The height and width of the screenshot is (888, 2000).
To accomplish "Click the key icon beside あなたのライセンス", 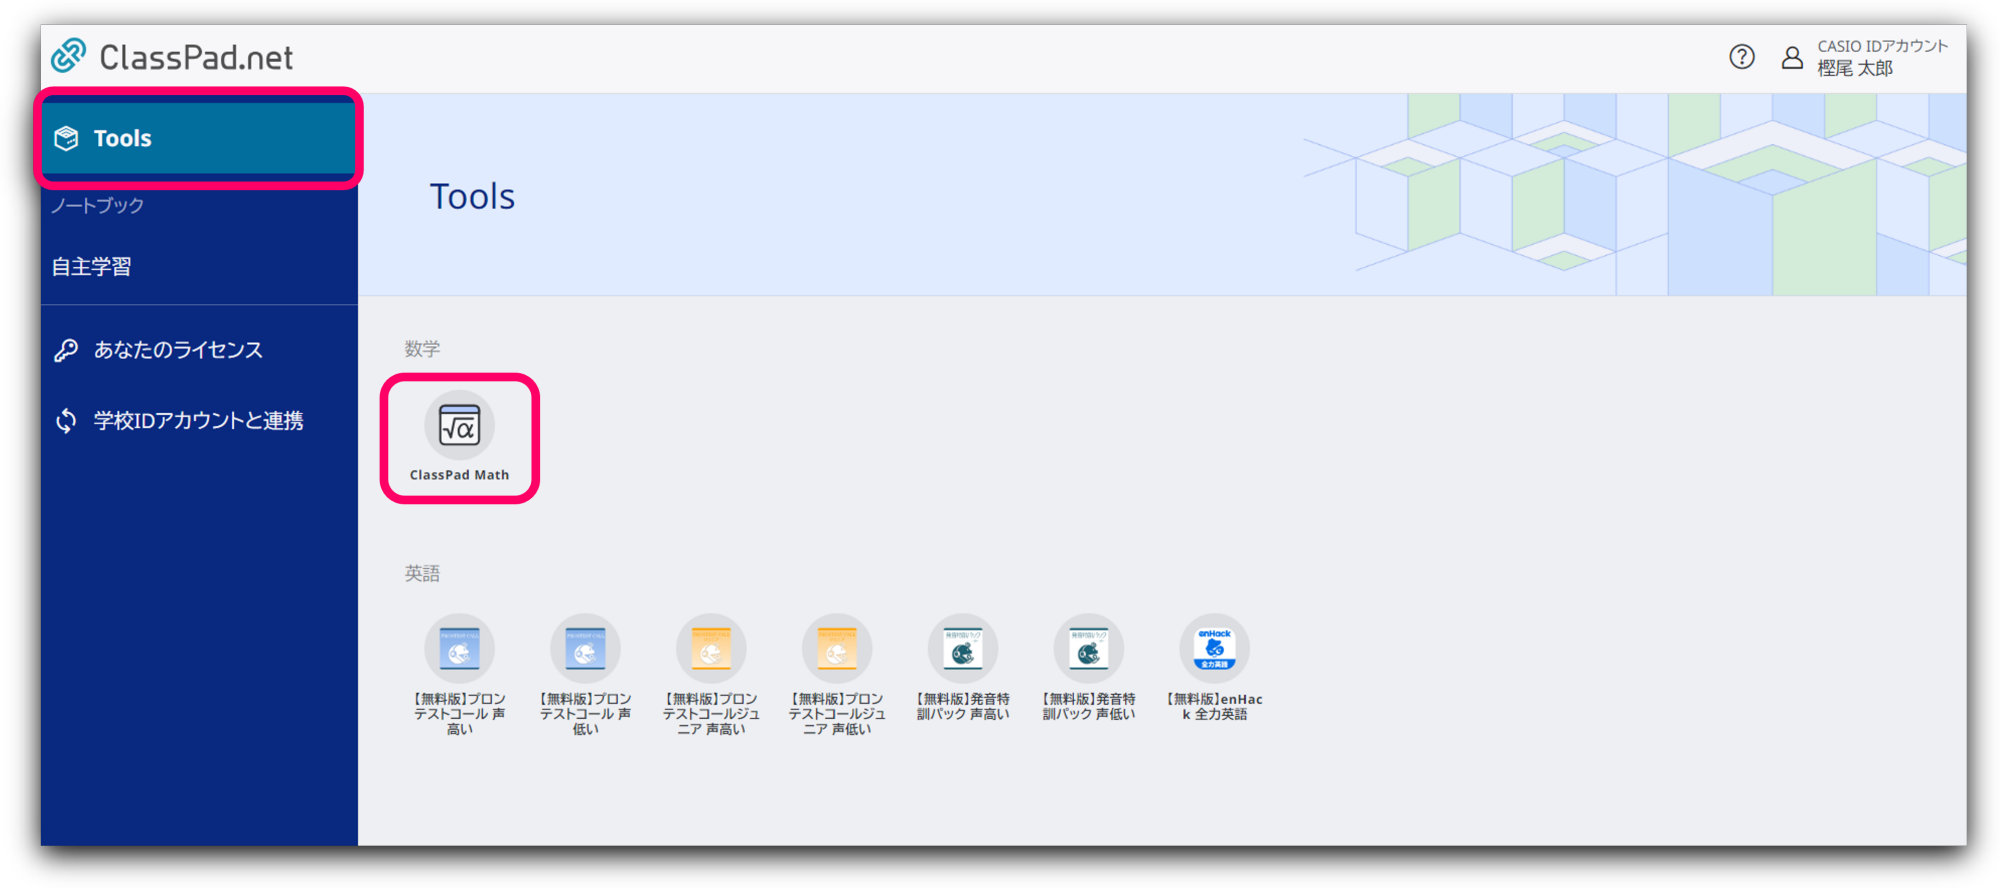I will (66, 350).
